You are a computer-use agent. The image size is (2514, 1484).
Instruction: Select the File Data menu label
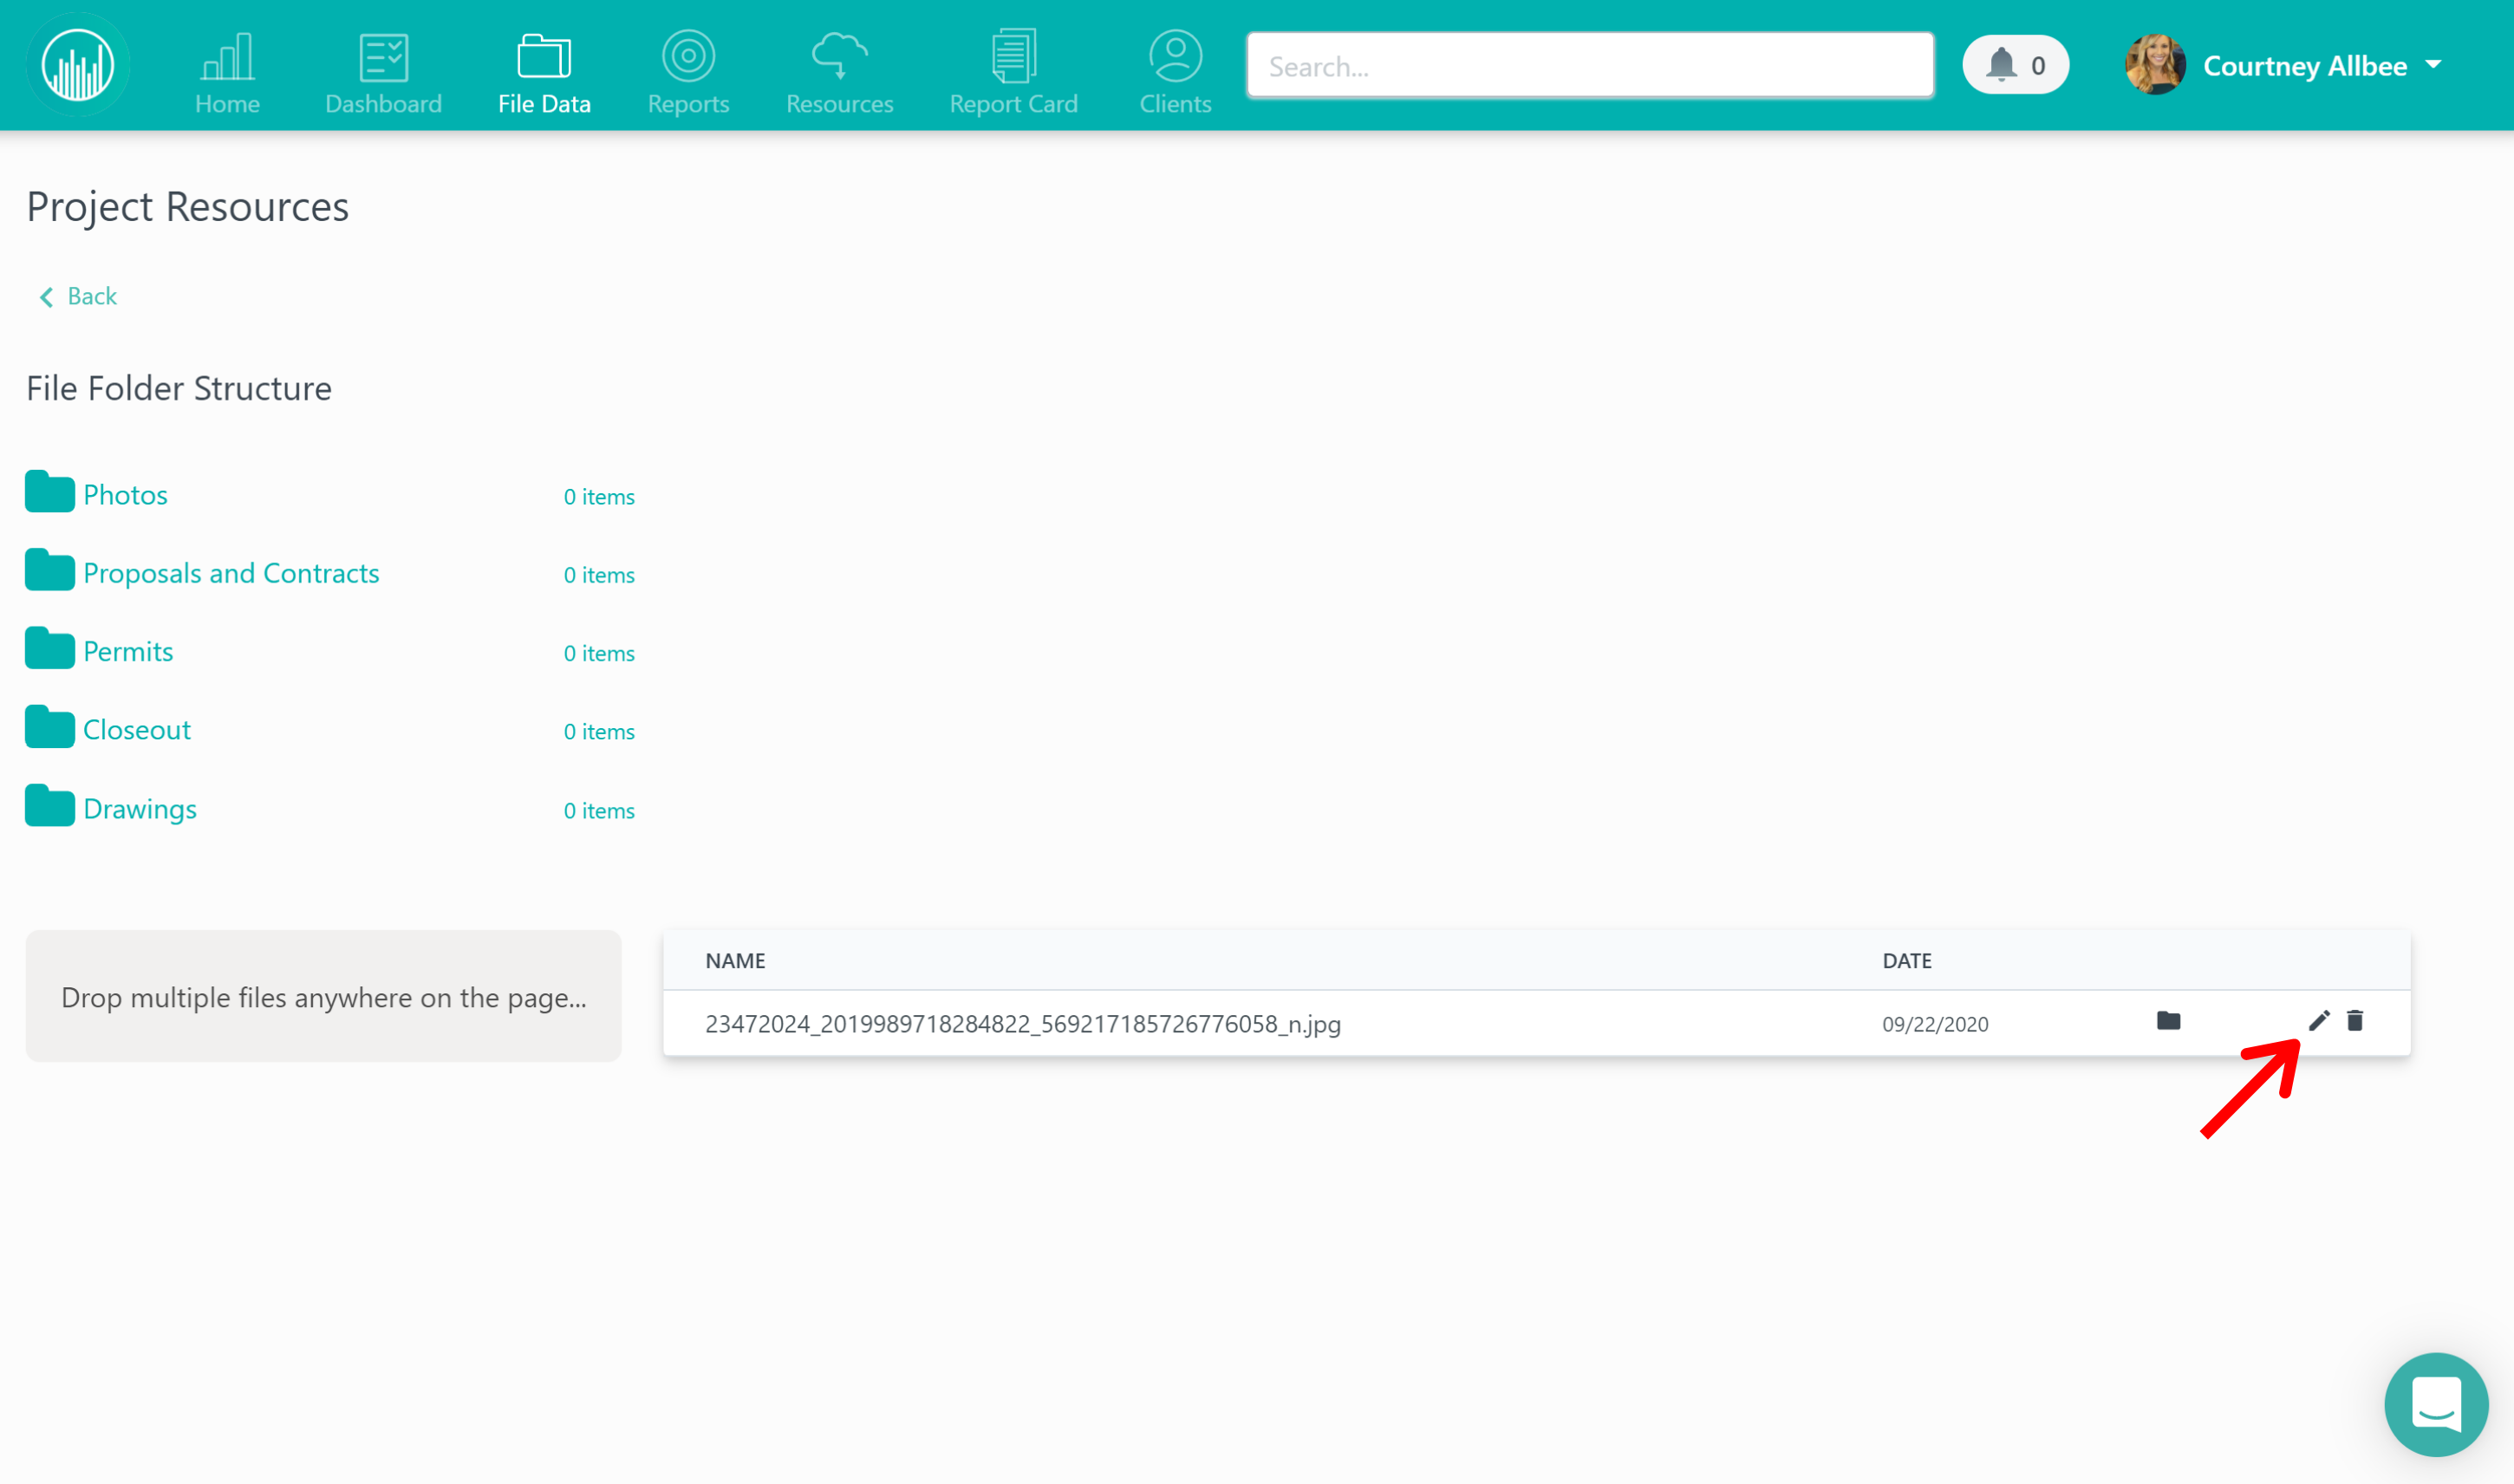pos(544,104)
